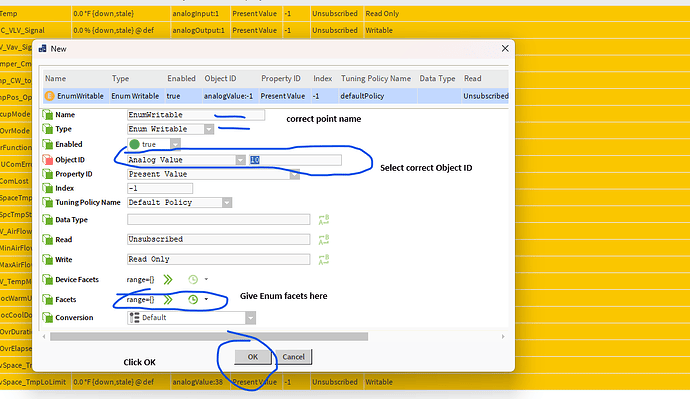Screen dimensions: 690x399
Task: Expand Device Facets history arrow menu
Action: [x=206, y=279]
